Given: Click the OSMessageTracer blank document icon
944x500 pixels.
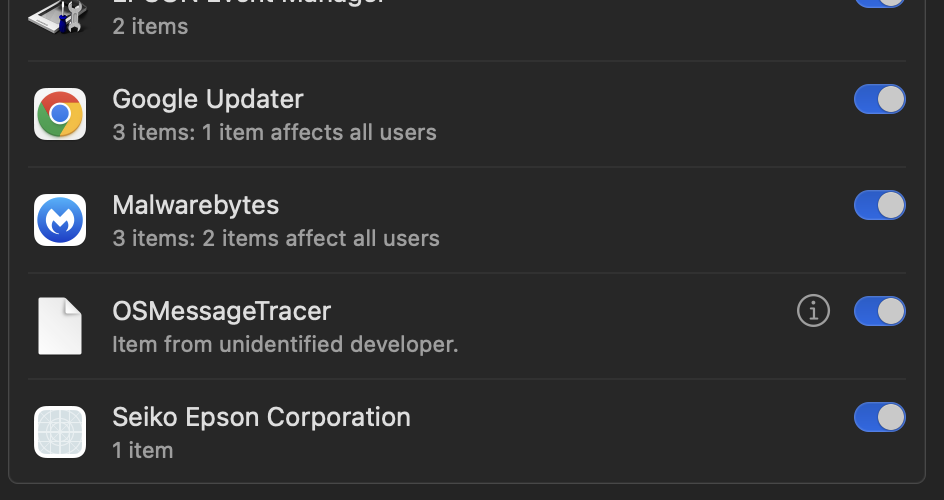Looking at the screenshot, I should coord(60,326).
